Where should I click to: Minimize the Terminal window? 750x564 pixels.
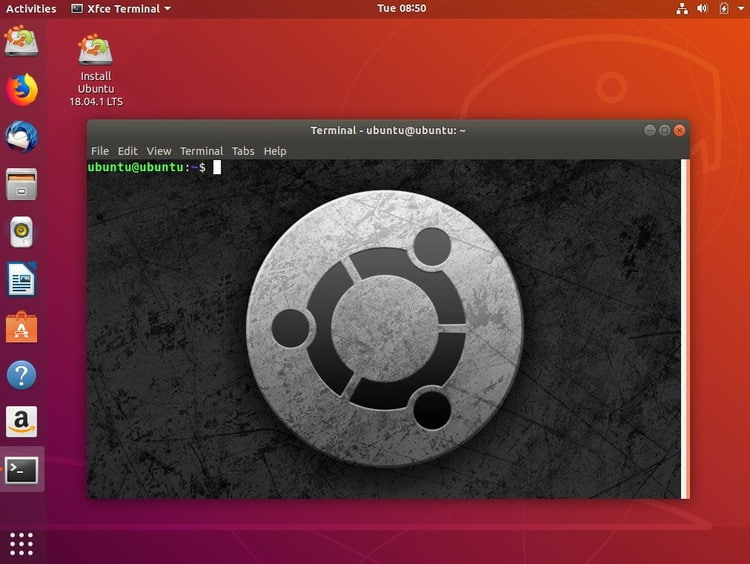[x=650, y=130]
